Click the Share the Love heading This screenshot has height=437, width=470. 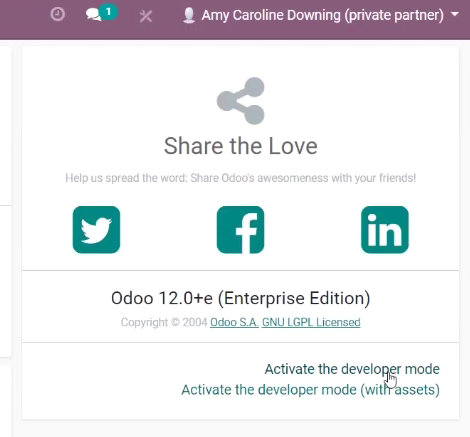coord(241,146)
